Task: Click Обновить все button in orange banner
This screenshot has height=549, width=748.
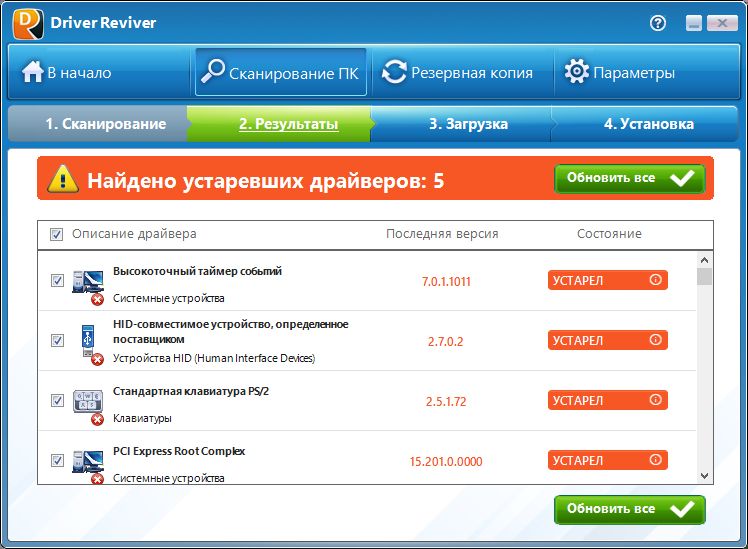Action: pos(630,178)
